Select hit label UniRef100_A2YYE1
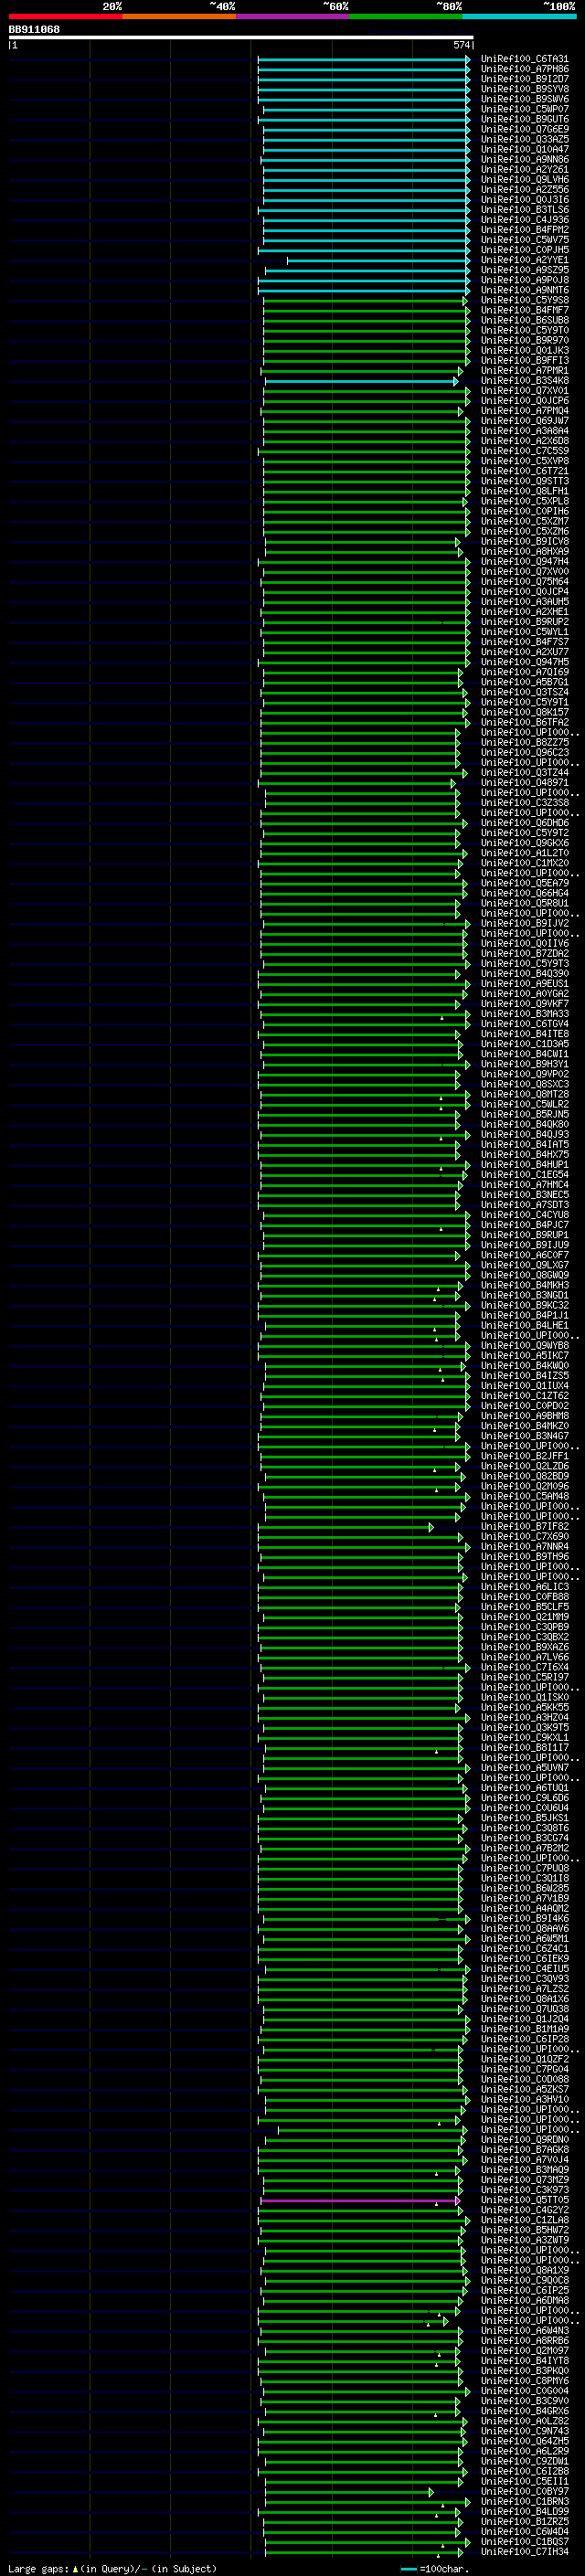Image resolution: width=585 pixels, height=2576 pixels. coord(525,260)
